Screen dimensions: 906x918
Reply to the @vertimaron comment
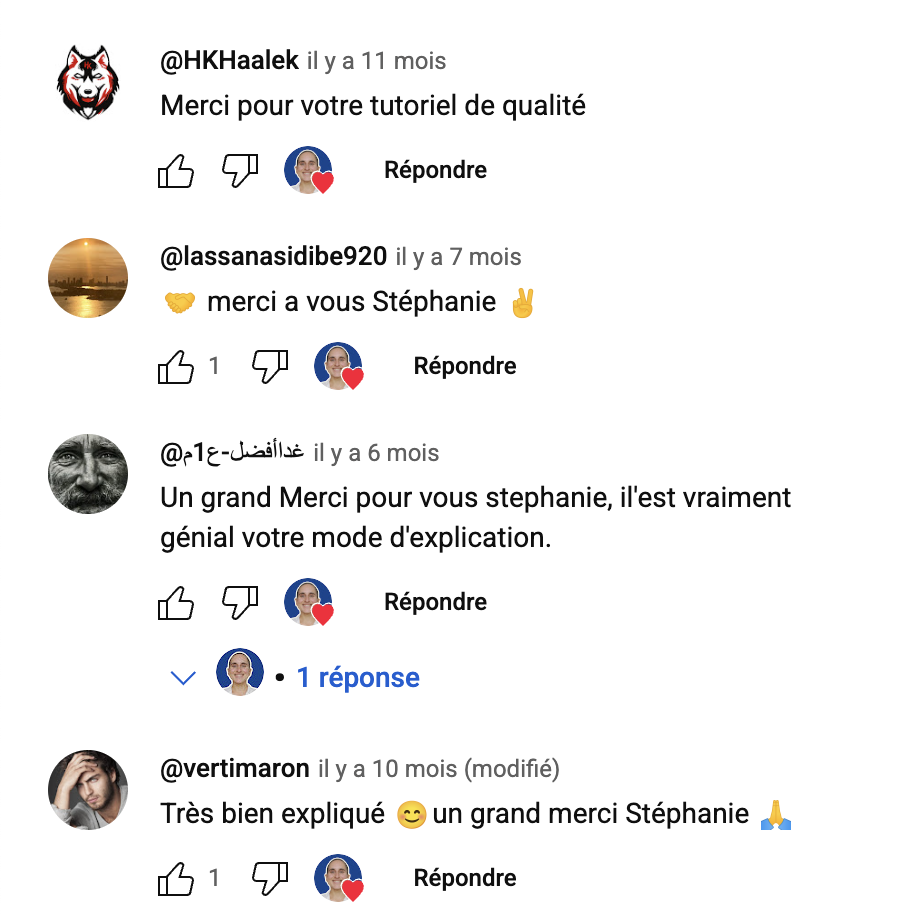(465, 878)
